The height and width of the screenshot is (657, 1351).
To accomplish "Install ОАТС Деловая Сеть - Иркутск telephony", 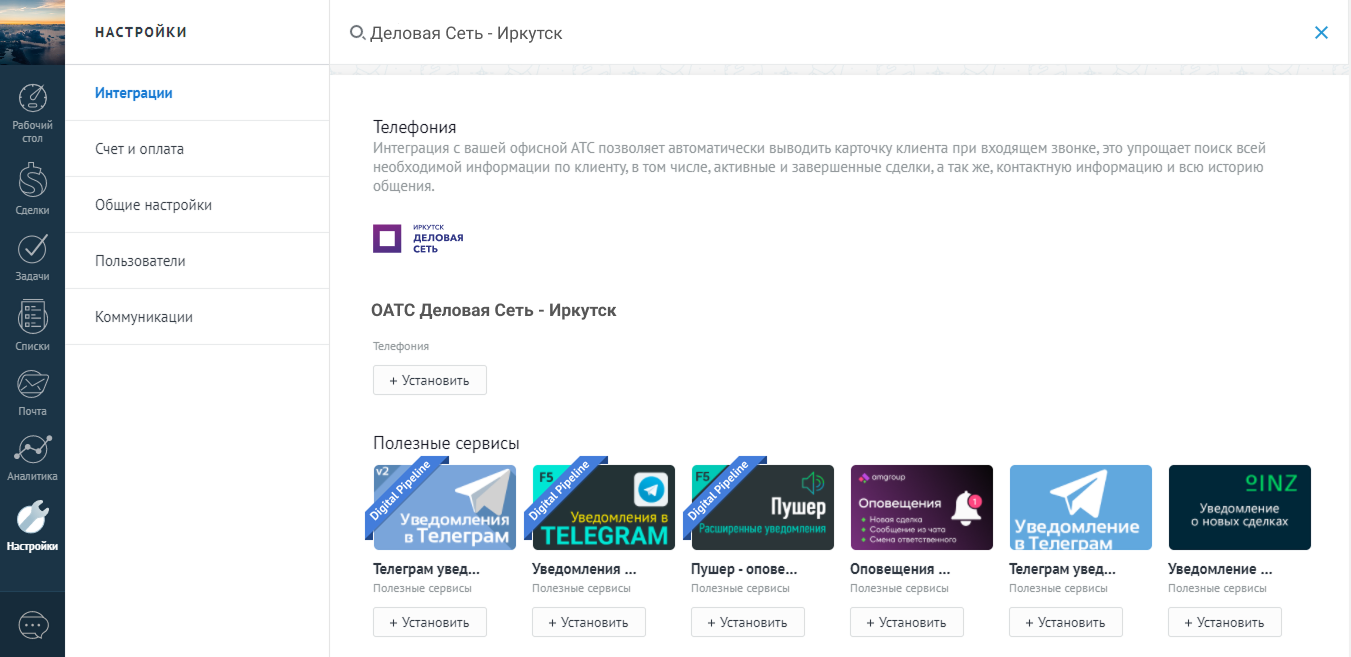I will tap(429, 380).
